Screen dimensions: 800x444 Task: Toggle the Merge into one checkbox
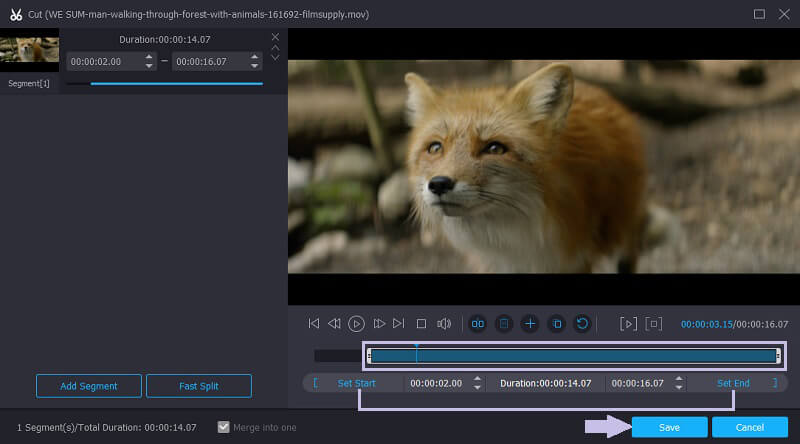[x=224, y=427]
